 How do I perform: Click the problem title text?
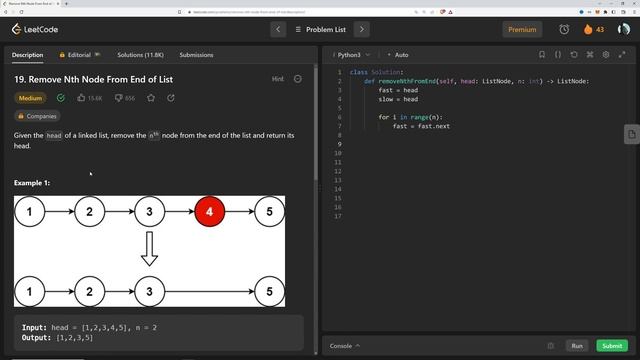coord(93,79)
